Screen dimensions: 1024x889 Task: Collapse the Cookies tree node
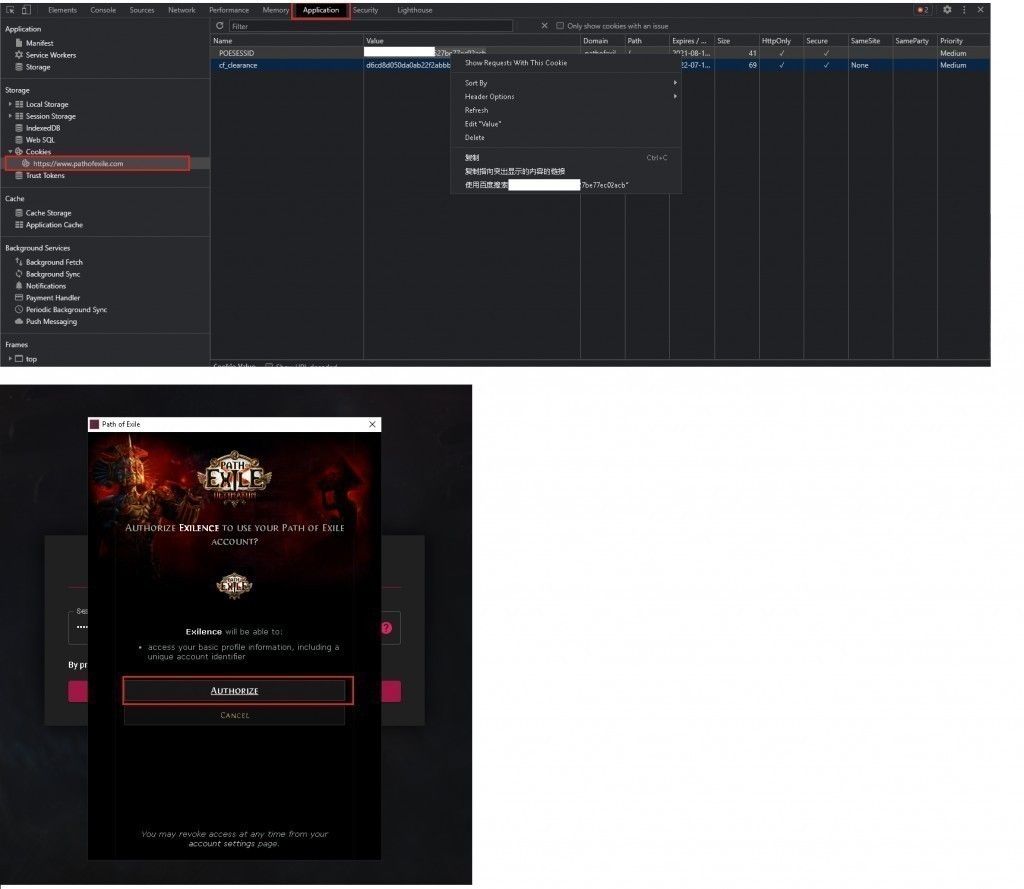point(10,152)
